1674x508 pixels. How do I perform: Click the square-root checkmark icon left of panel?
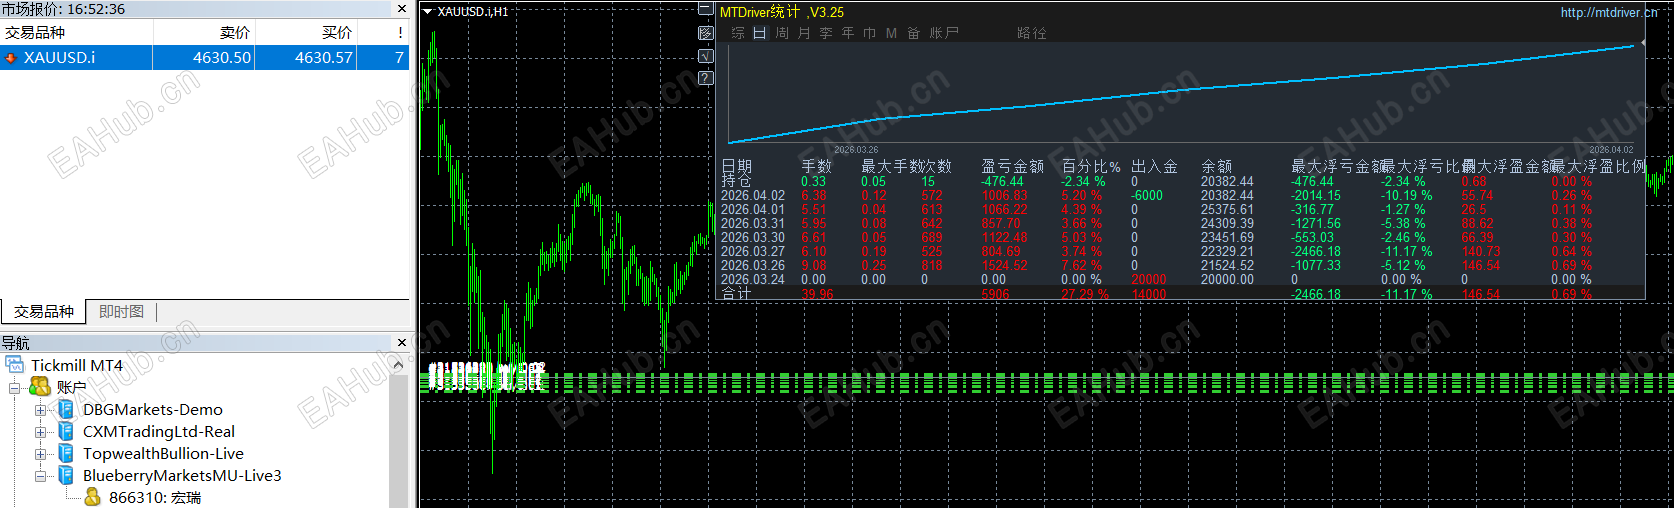point(705,55)
